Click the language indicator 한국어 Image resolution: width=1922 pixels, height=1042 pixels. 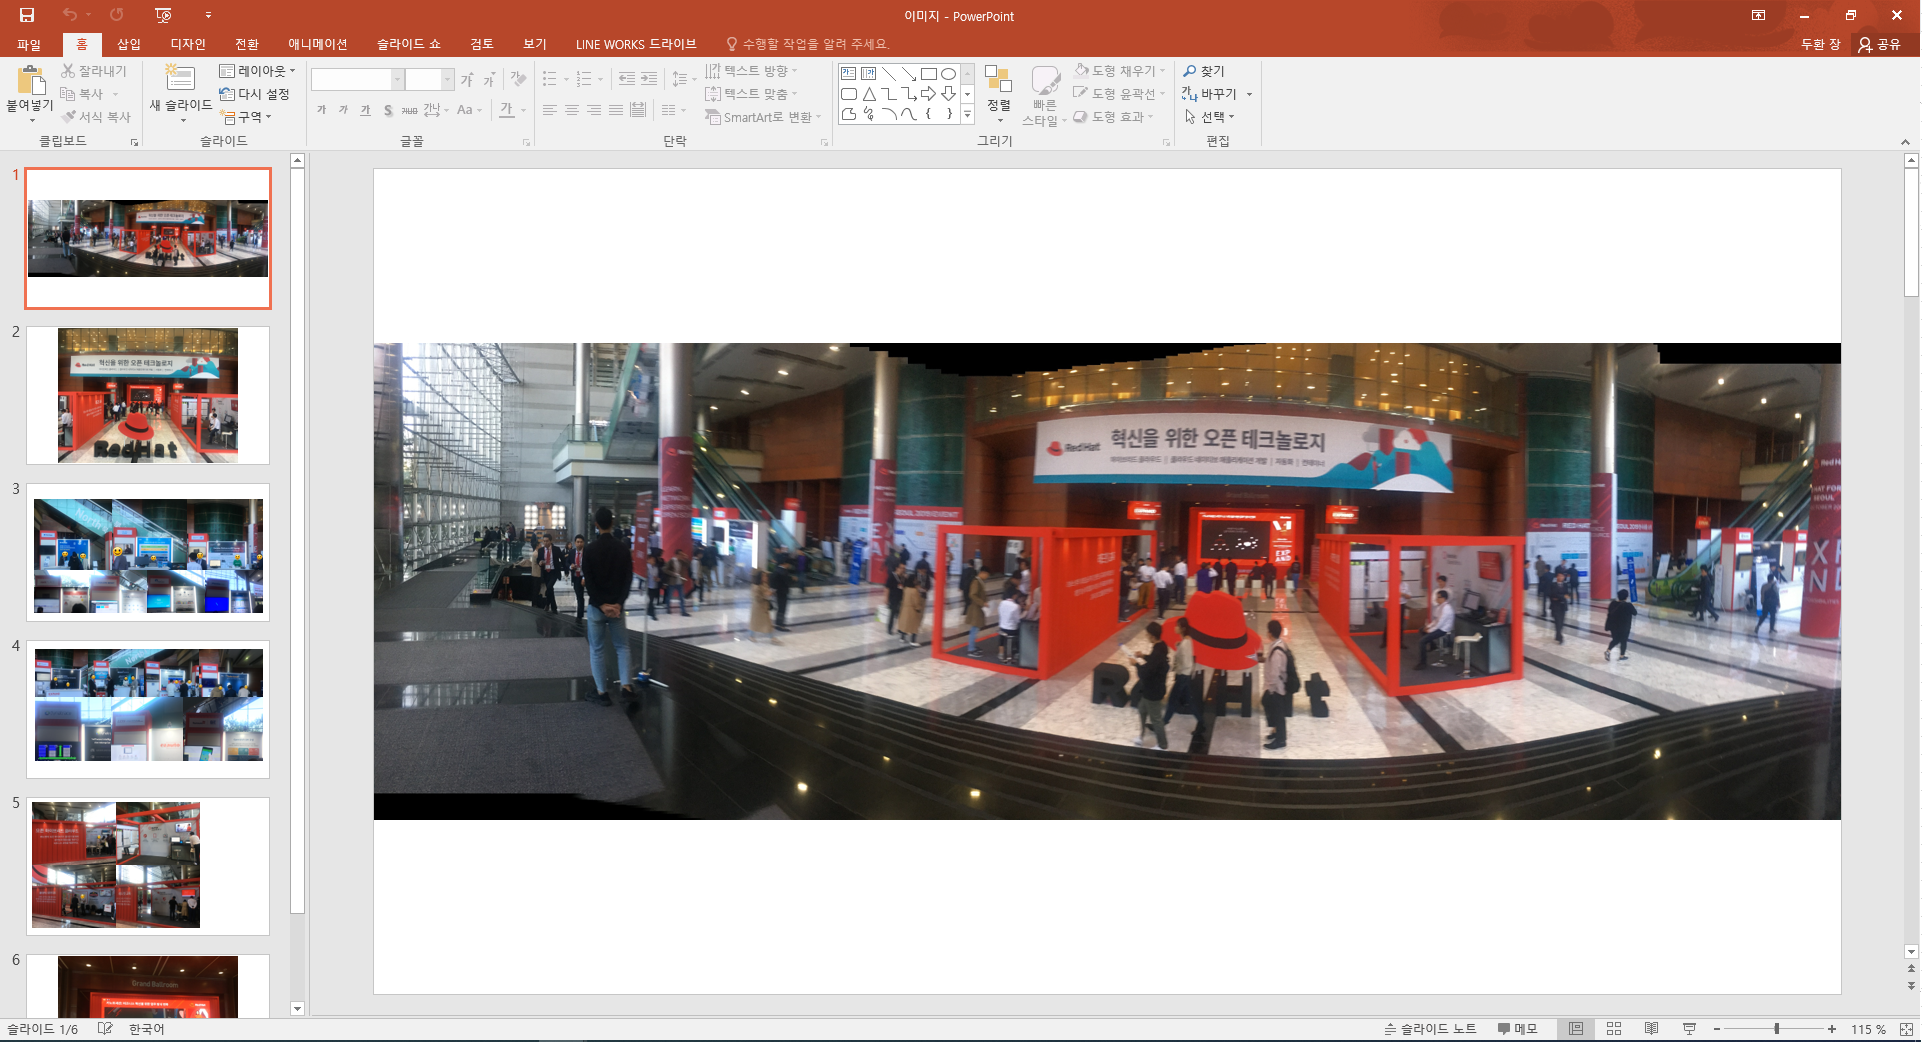146,1029
